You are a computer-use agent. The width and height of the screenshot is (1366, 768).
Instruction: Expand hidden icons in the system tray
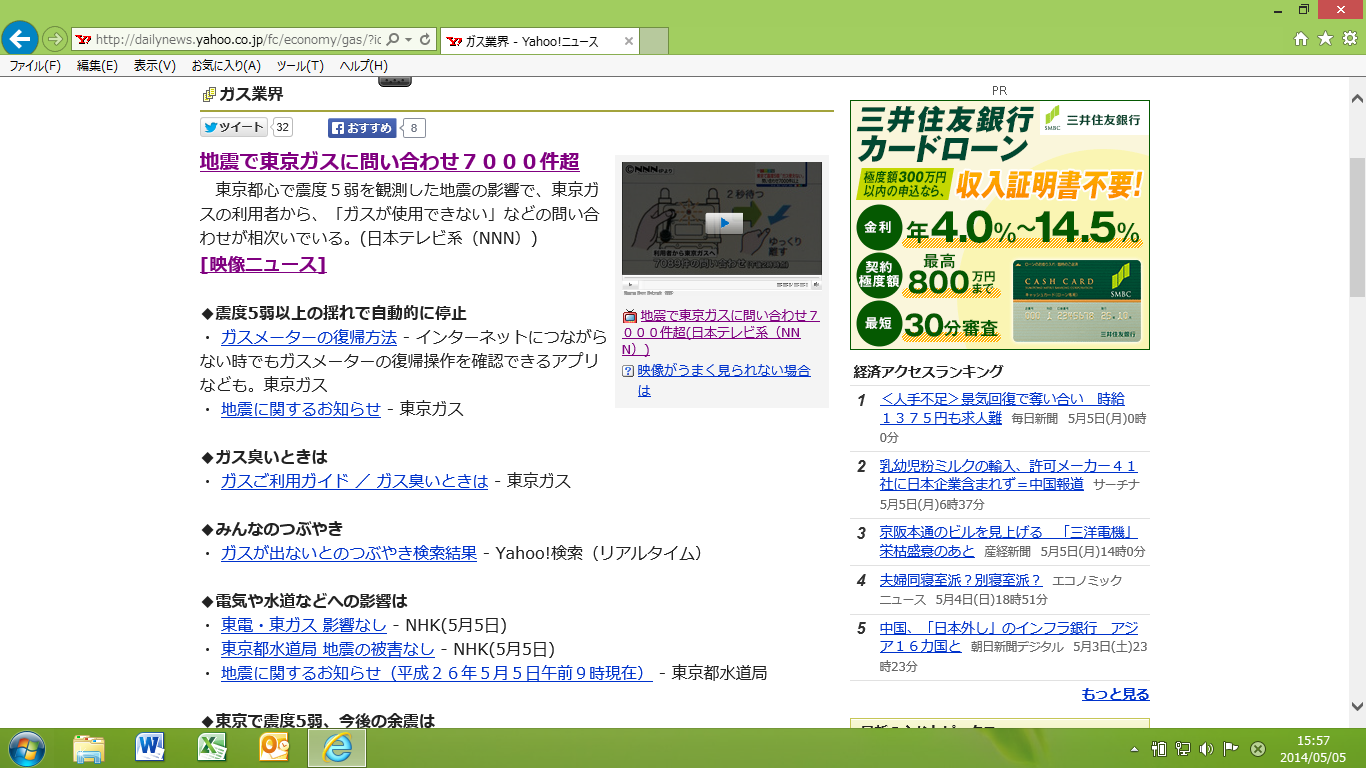[1135, 748]
